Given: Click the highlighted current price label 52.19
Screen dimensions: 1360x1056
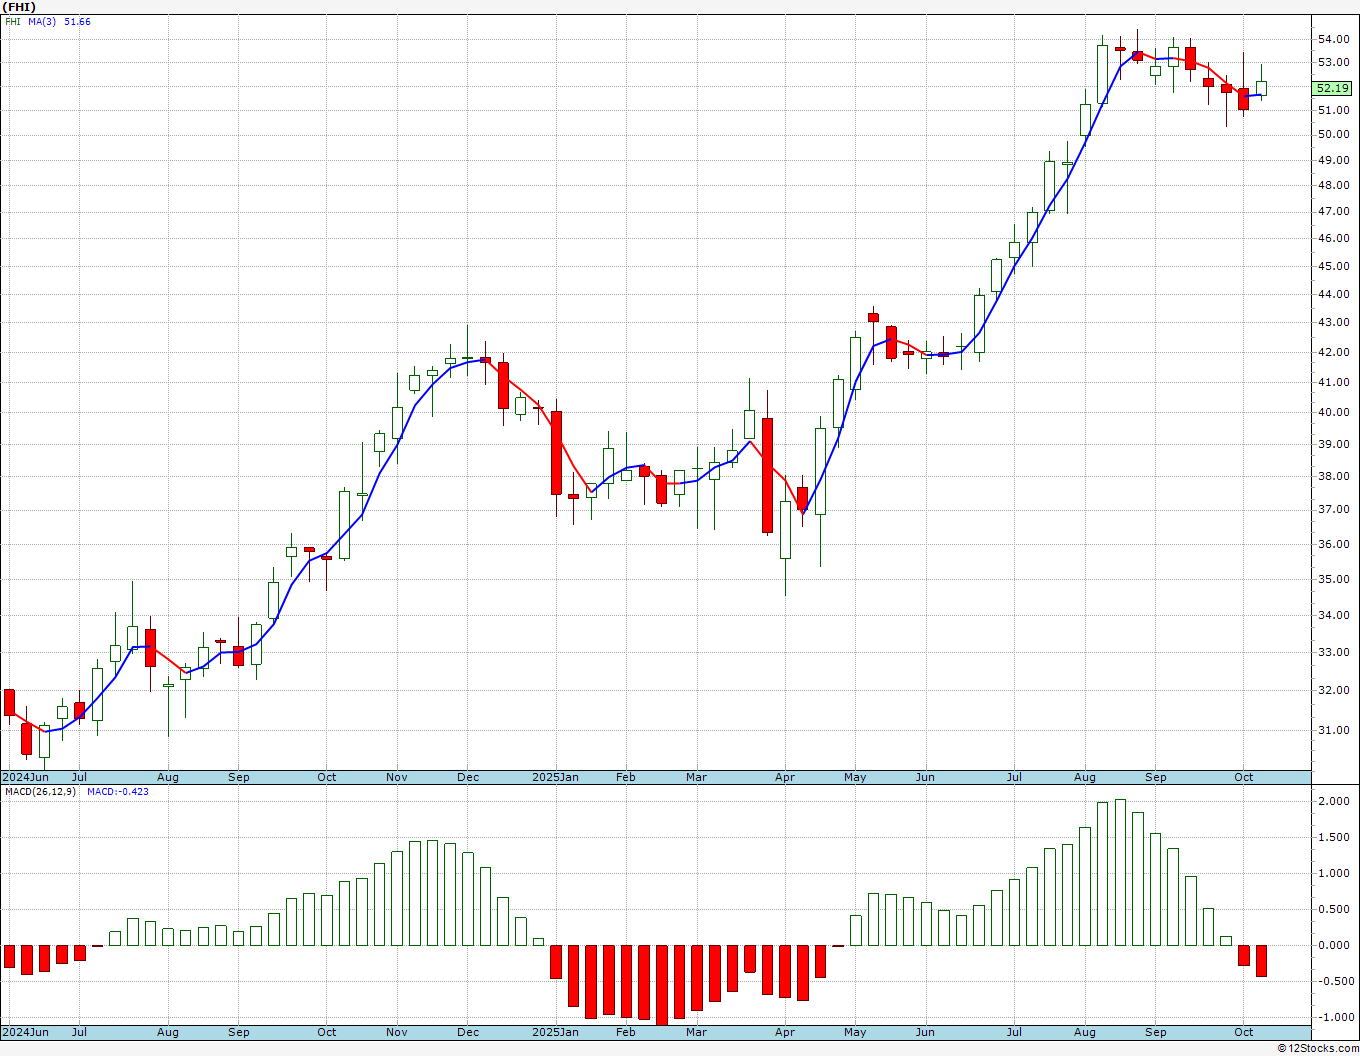Looking at the screenshot, I should (1333, 88).
